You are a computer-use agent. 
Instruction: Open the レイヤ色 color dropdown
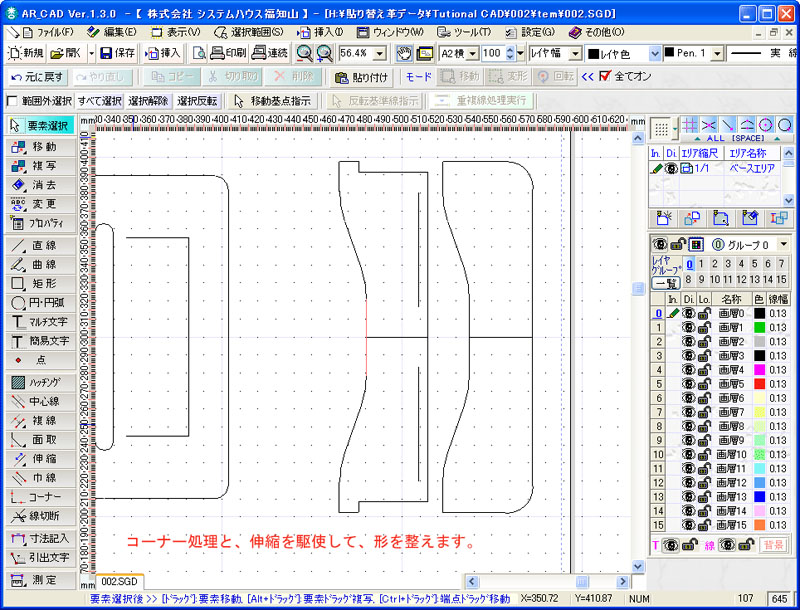point(655,53)
